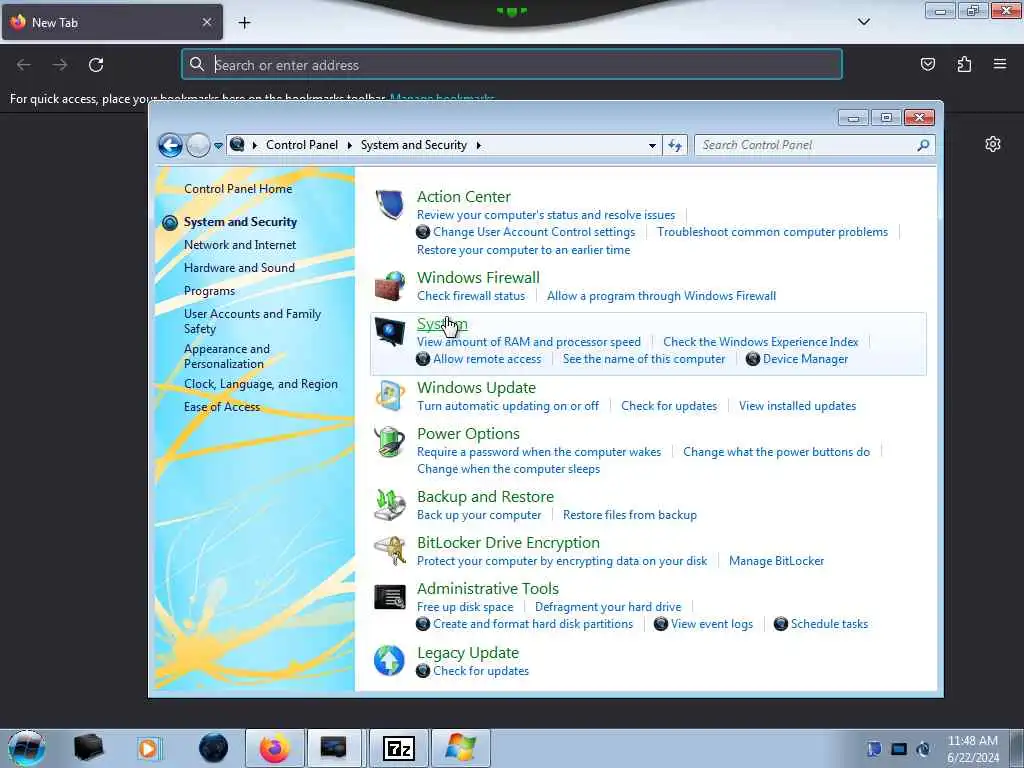This screenshot has height=768, width=1024.
Task: Click the Legacy Update globe icon
Action: pyautogui.click(x=389, y=660)
